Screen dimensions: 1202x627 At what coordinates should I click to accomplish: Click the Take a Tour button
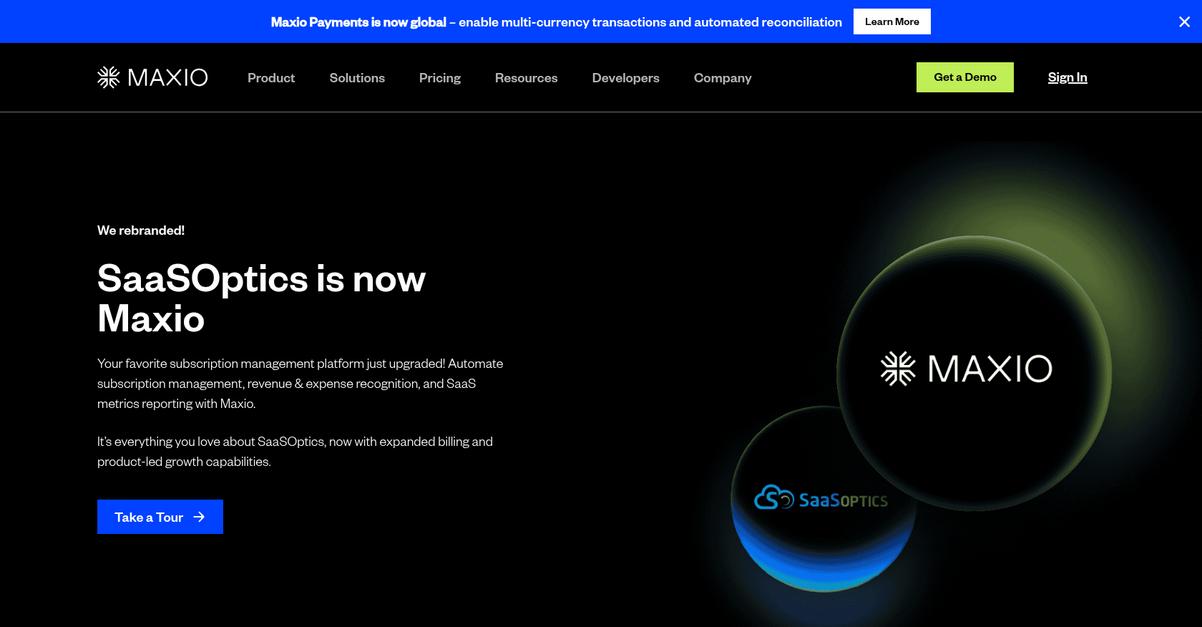[x=160, y=517]
